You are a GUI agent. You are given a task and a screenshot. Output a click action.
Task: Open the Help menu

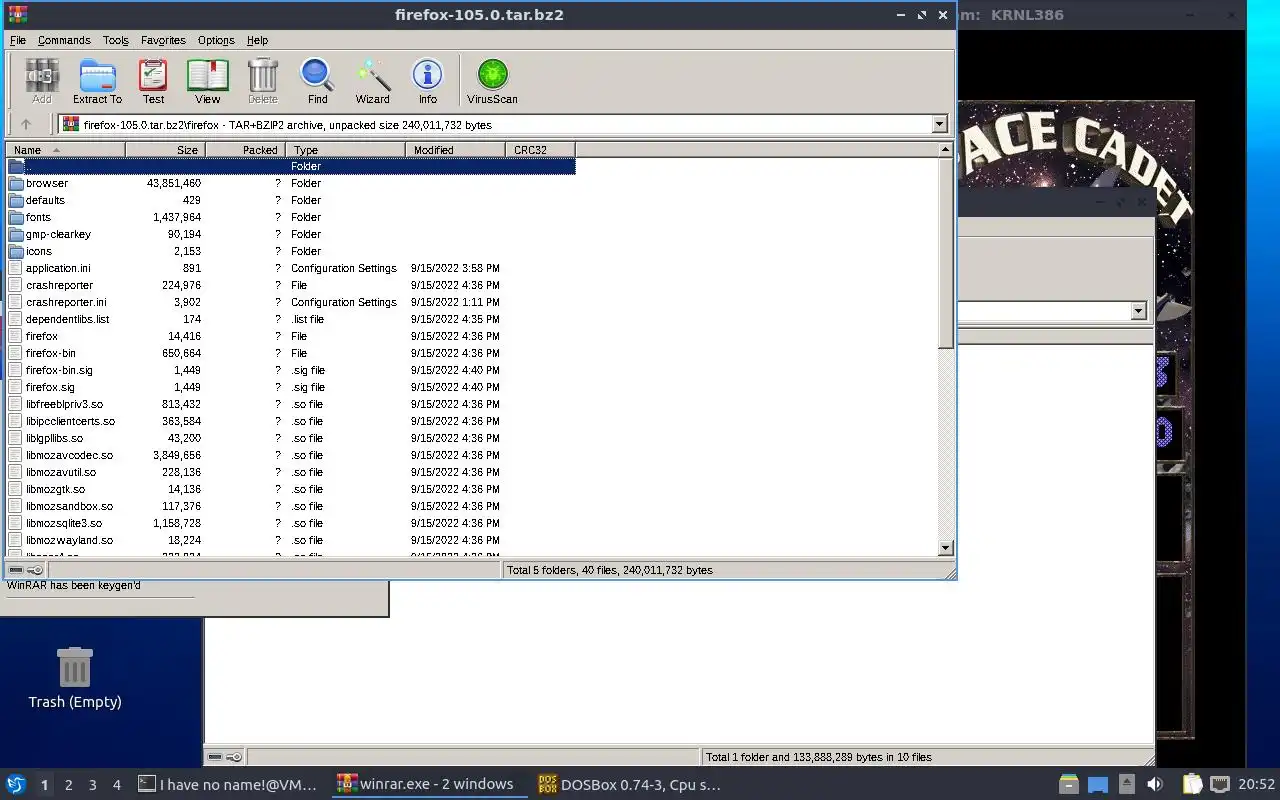coord(257,40)
